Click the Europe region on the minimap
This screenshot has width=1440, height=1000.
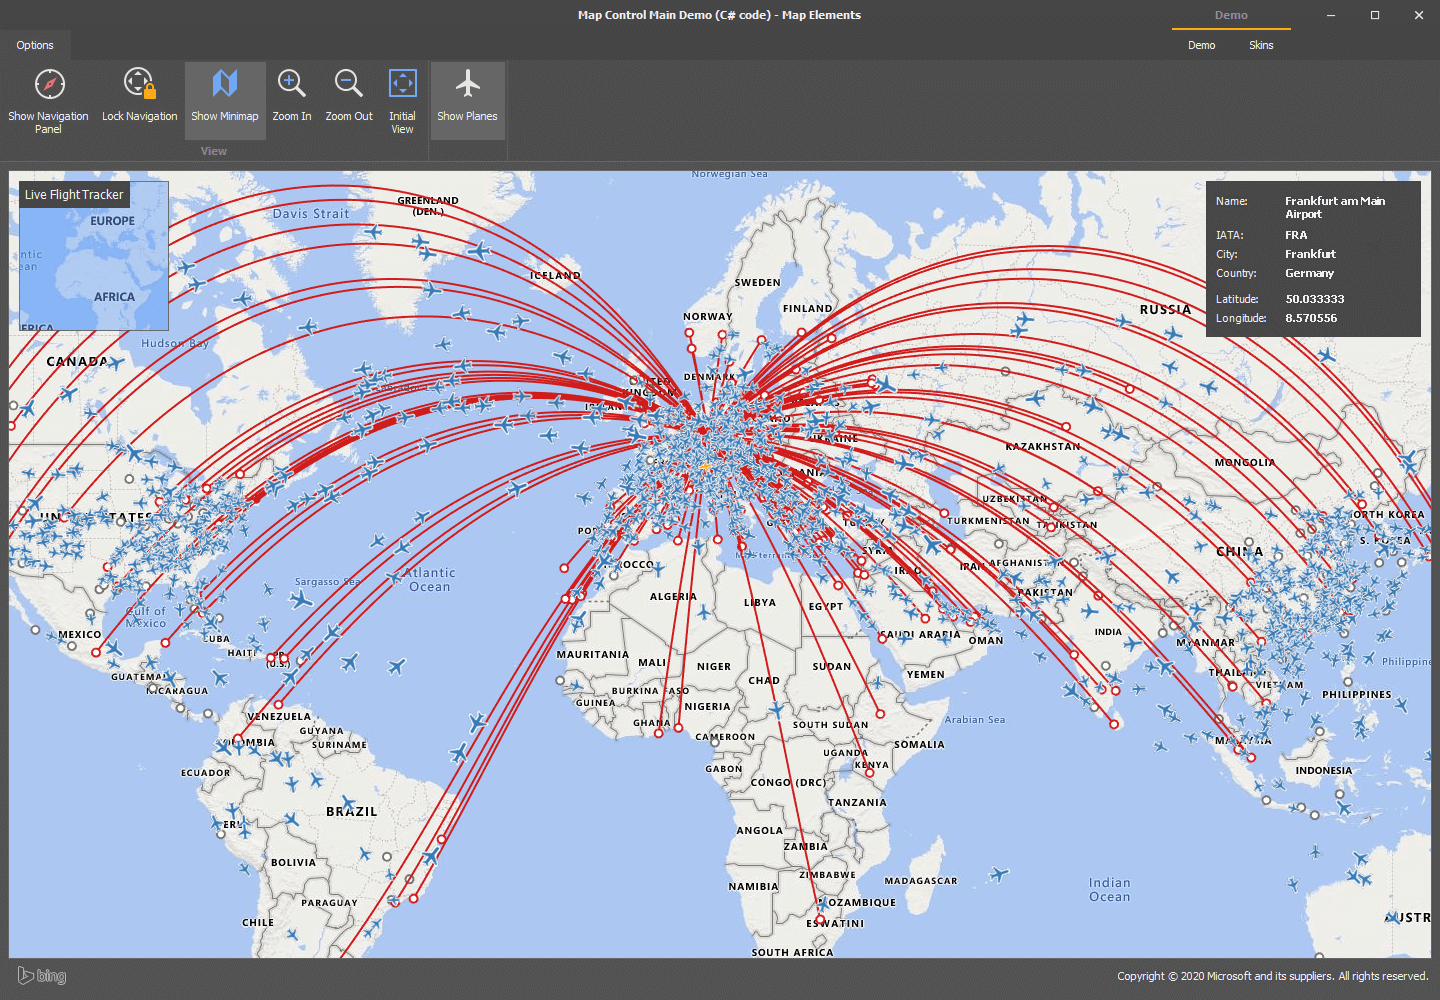[x=111, y=220]
